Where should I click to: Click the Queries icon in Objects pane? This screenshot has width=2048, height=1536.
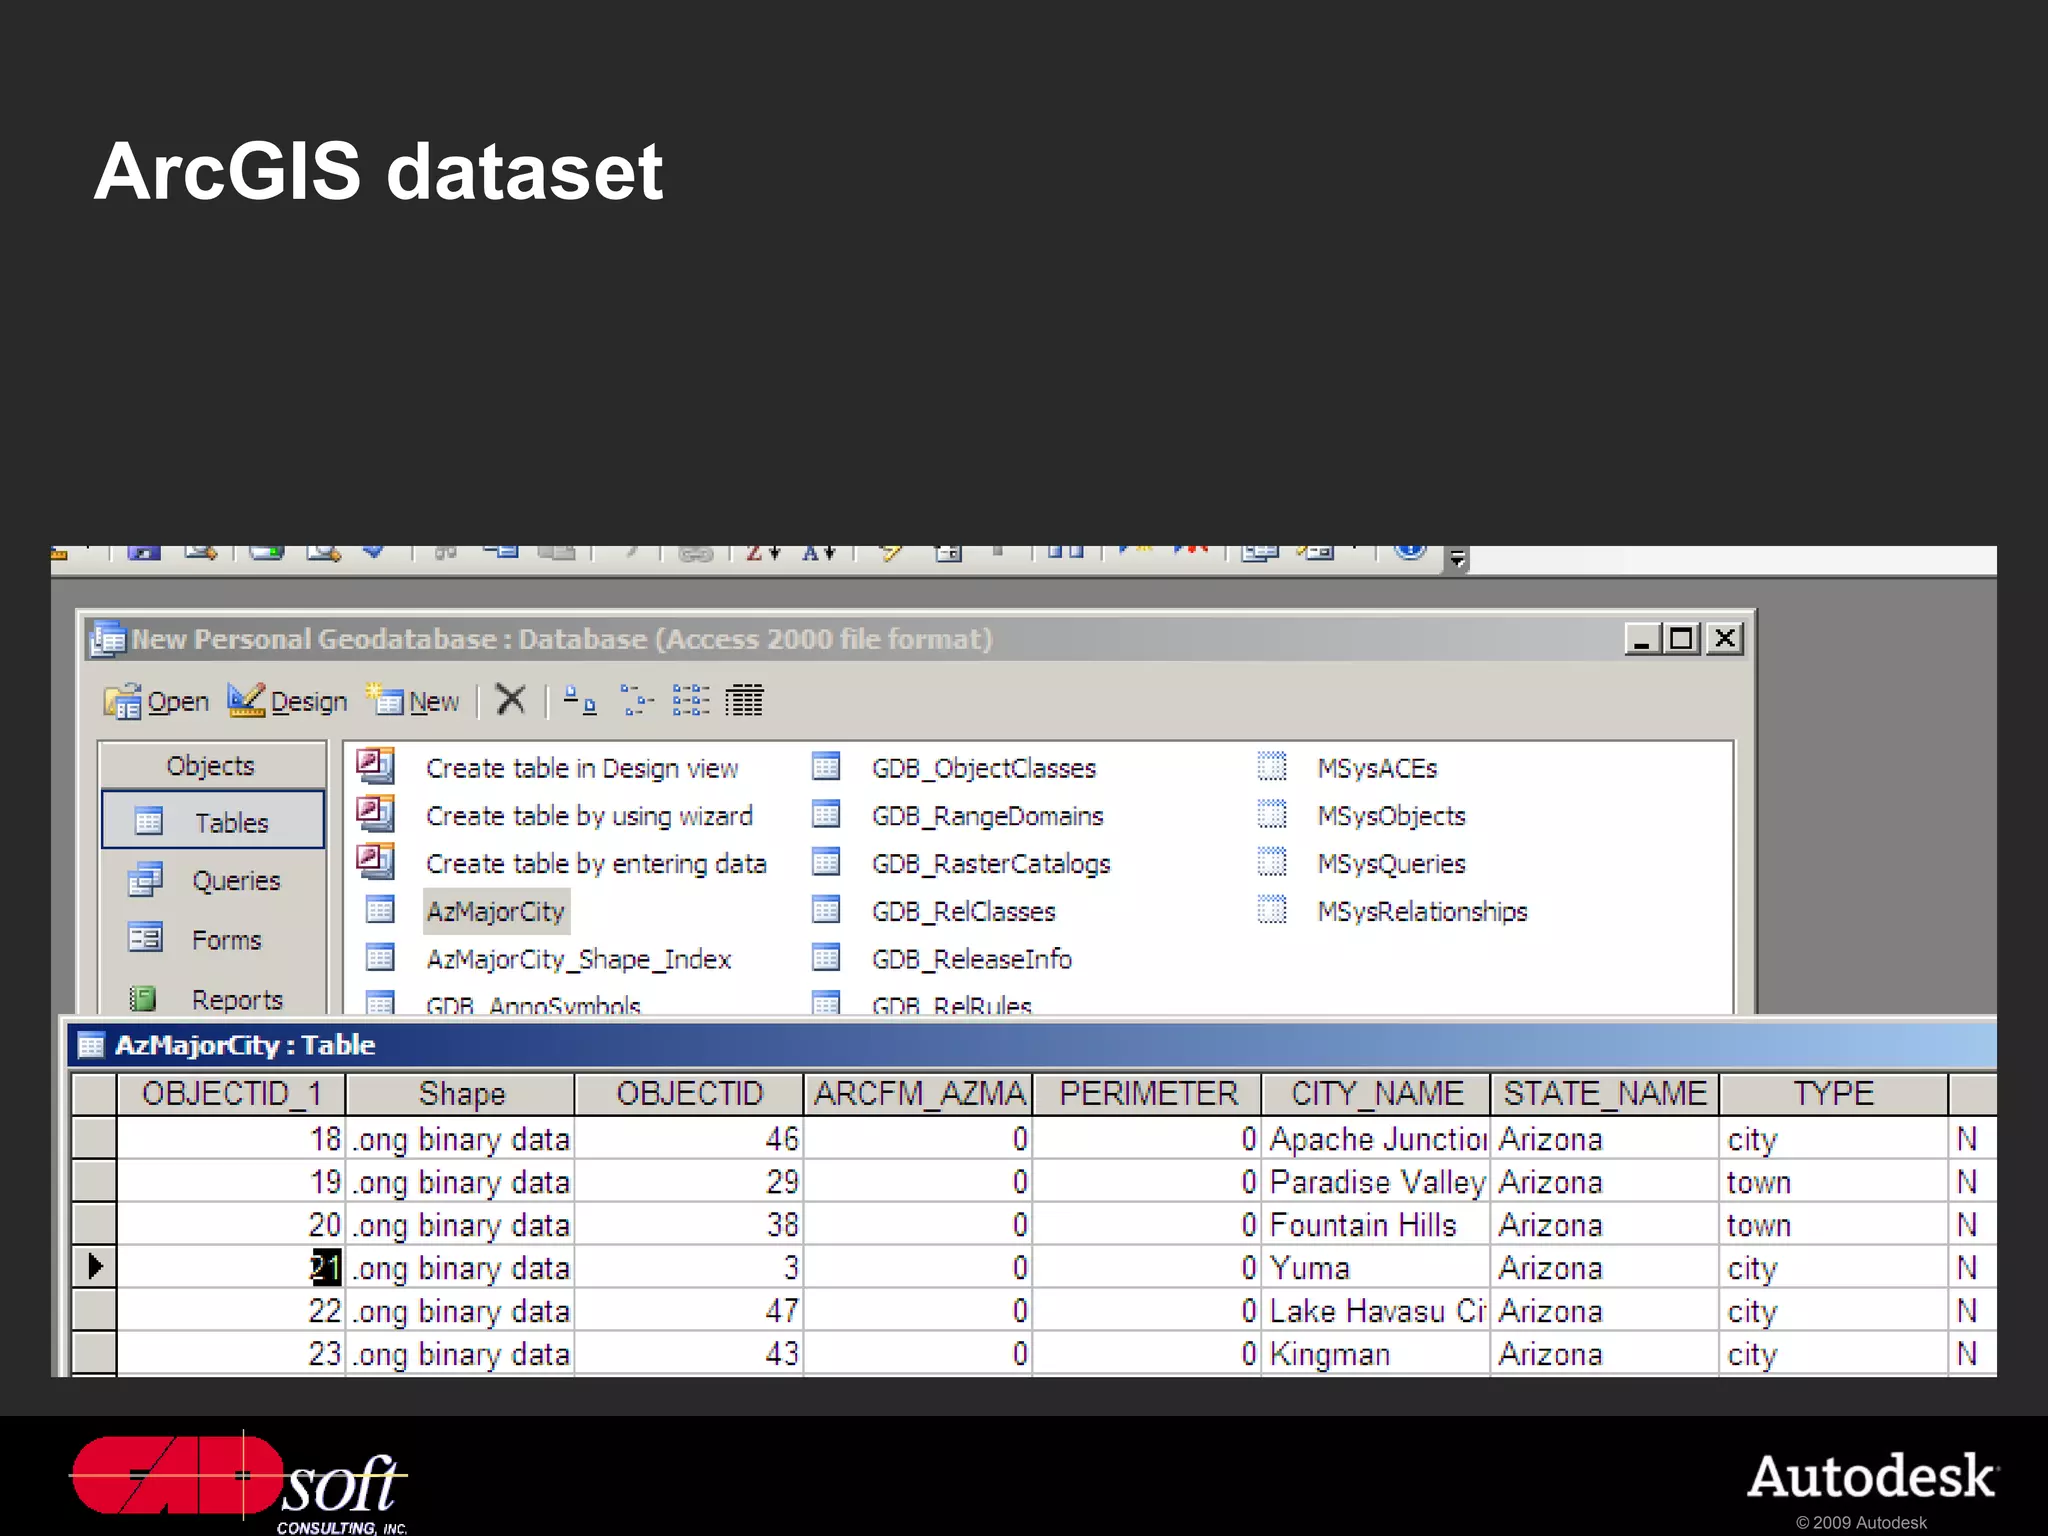coord(146,880)
